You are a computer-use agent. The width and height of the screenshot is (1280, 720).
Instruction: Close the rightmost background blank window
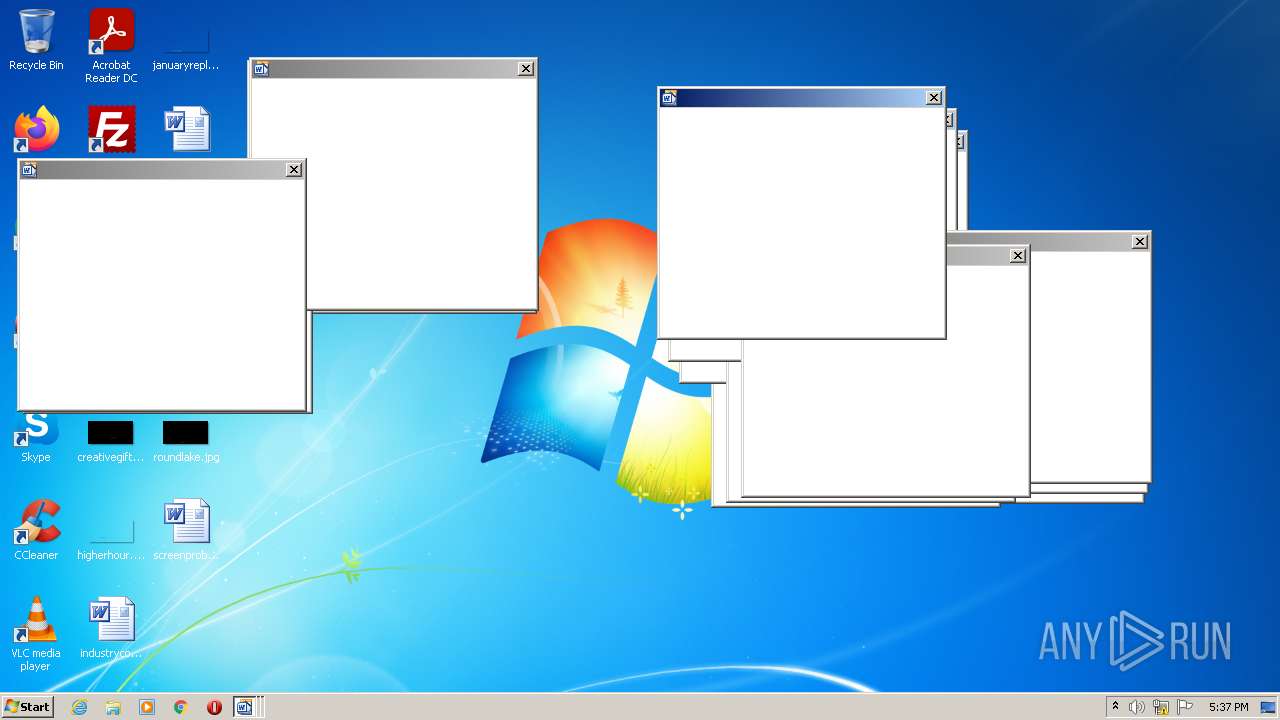click(1140, 241)
